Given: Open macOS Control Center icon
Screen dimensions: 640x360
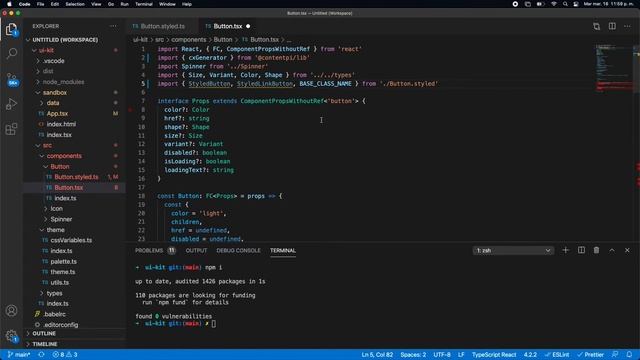Looking at the screenshot, I should (576, 4).
